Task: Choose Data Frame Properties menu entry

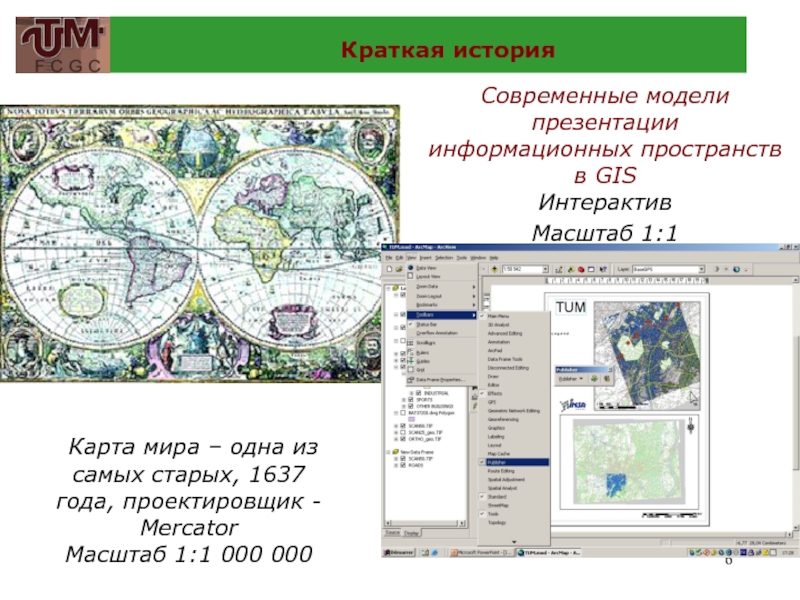Action: (442, 380)
